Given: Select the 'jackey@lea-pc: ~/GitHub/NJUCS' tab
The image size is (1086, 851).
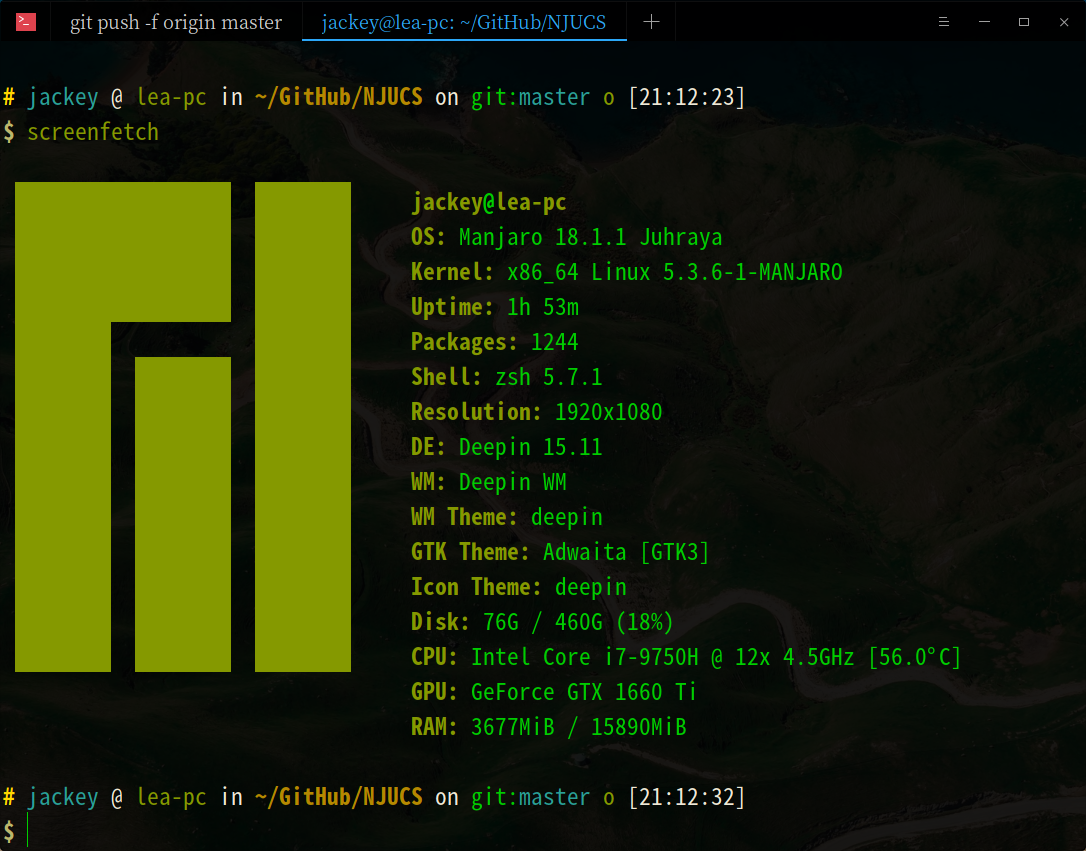Looking at the screenshot, I should click(464, 22).
